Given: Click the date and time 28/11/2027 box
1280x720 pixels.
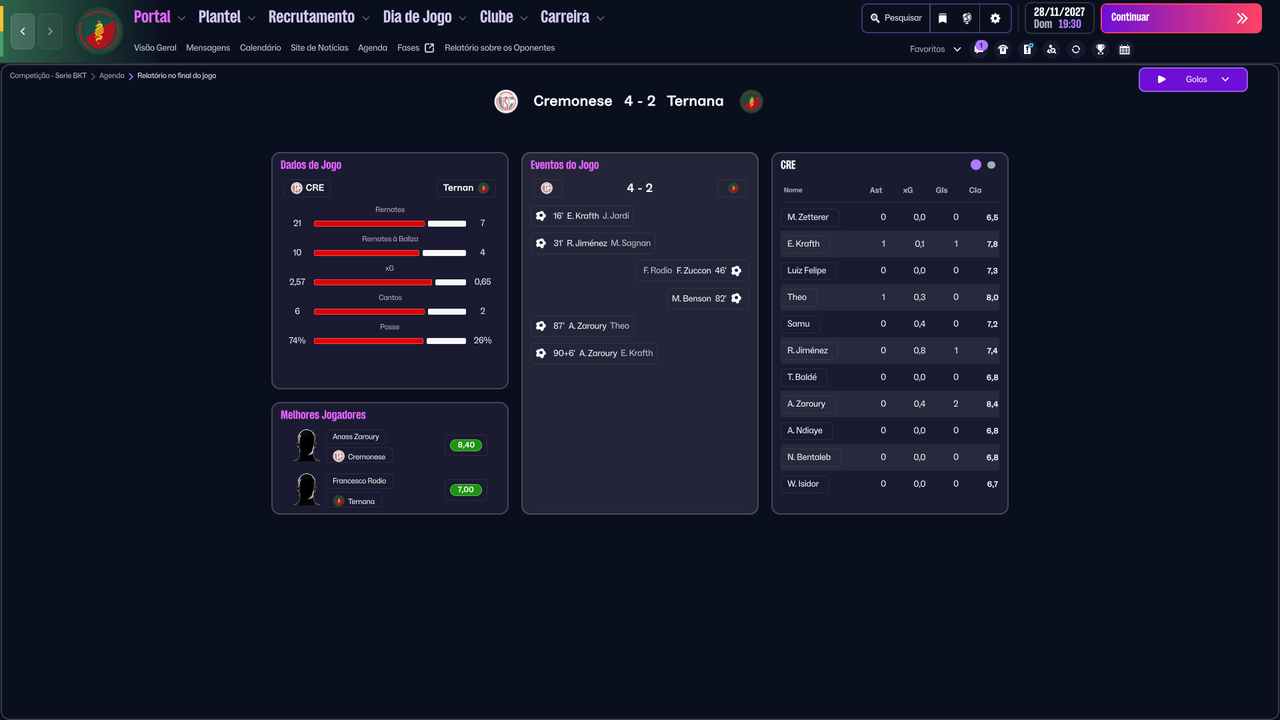Looking at the screenshot, I should (1058, 18).
